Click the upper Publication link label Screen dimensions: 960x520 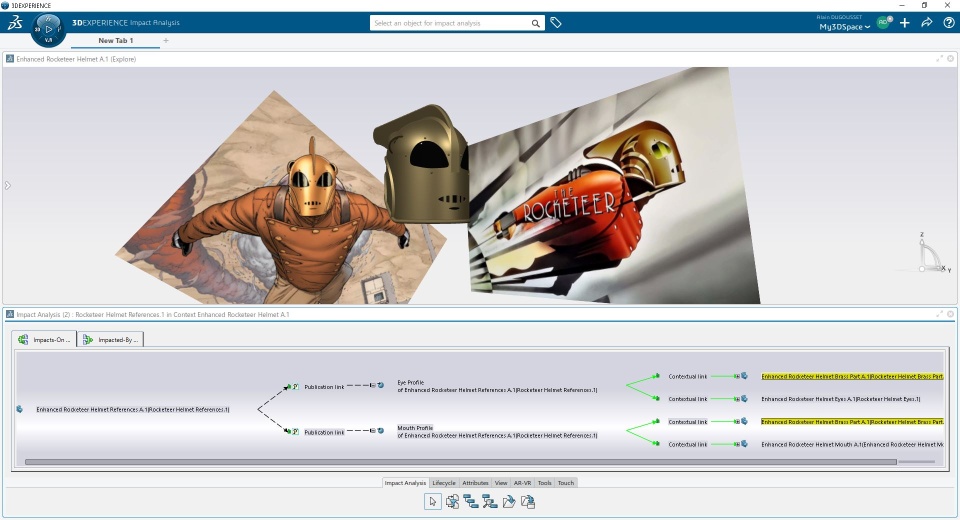(x=324, y=387)
